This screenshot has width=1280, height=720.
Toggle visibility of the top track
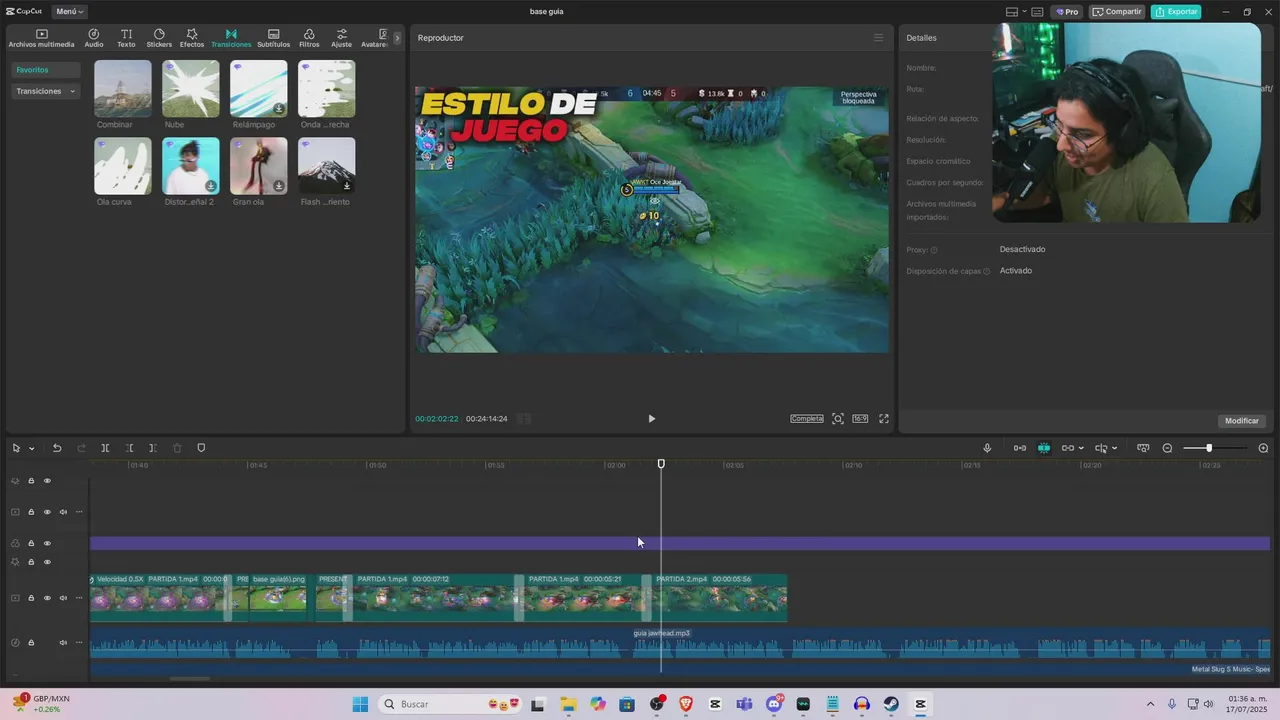[x=47, y=481]
